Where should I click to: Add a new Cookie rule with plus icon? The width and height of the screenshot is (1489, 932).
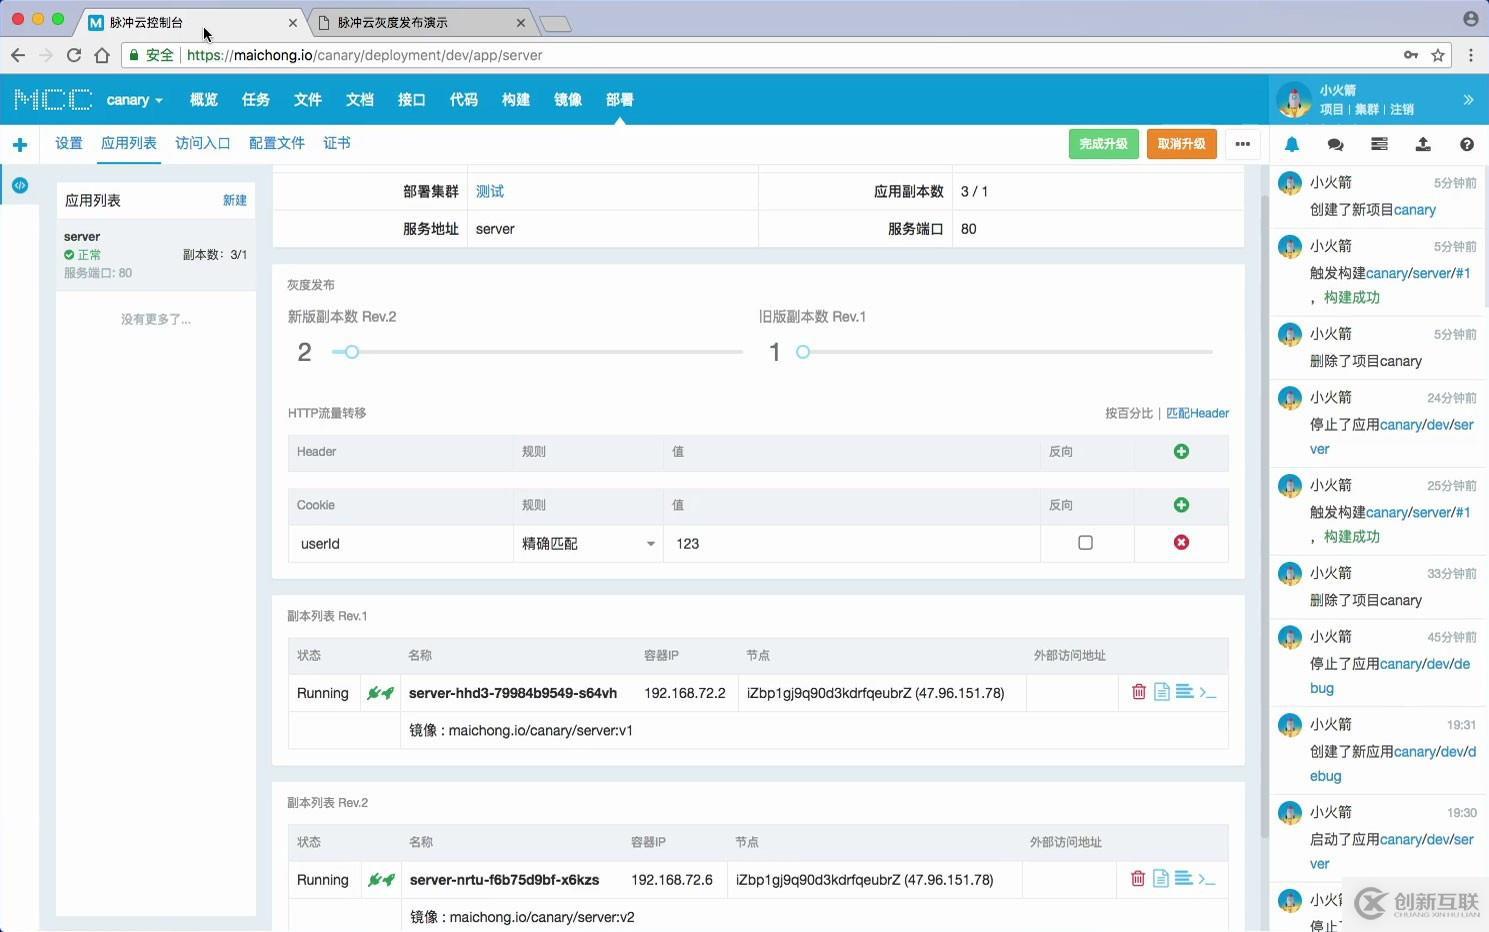coord(1181,505)
